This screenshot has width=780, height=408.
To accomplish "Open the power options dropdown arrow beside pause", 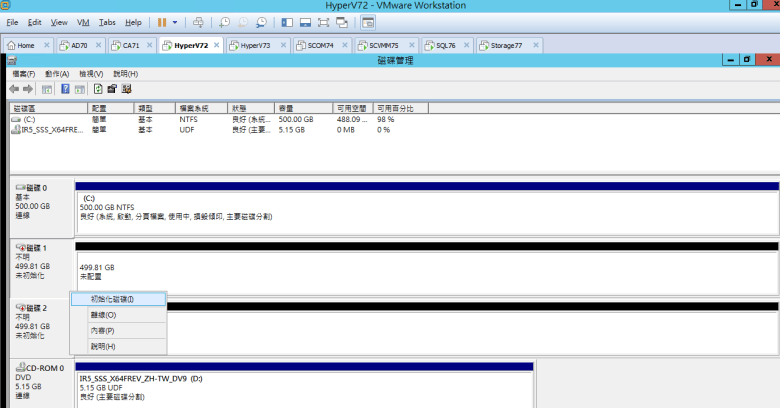I will 175,22.
